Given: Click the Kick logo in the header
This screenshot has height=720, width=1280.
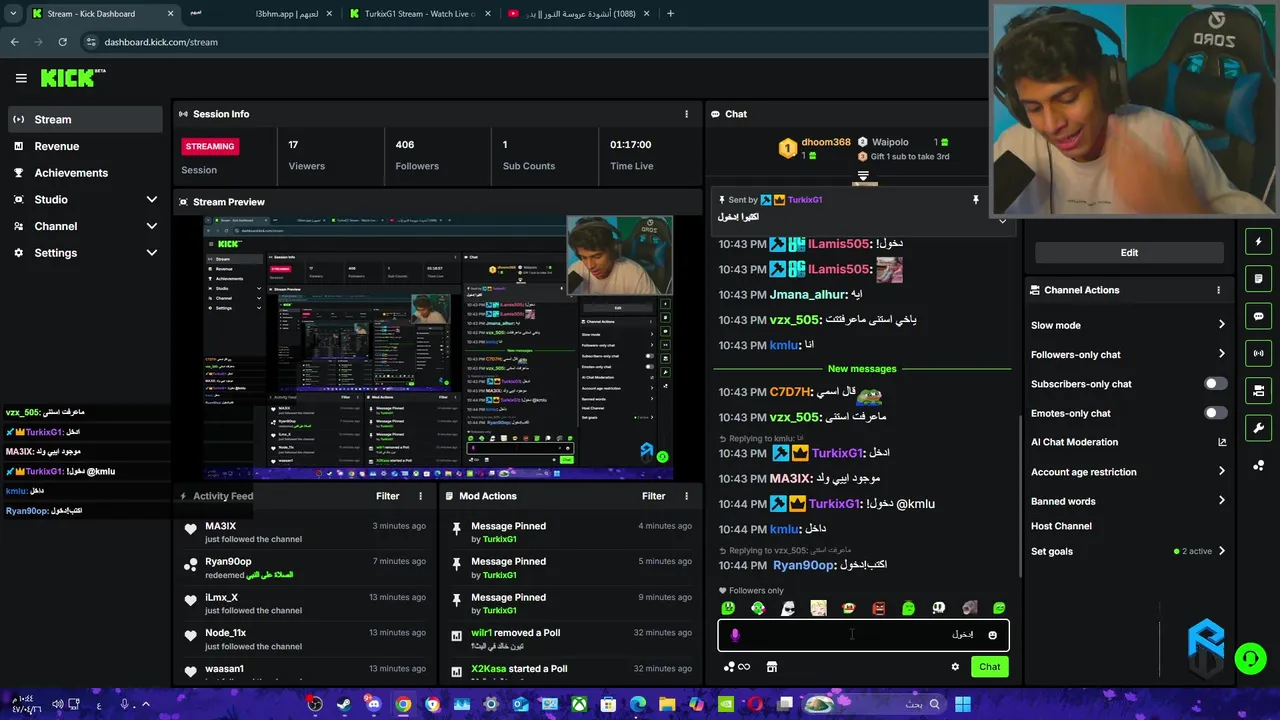Looking at the screenshot, I should 72,78.
